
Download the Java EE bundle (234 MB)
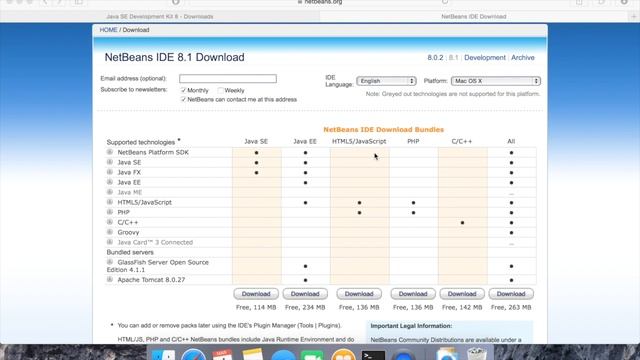305,294
